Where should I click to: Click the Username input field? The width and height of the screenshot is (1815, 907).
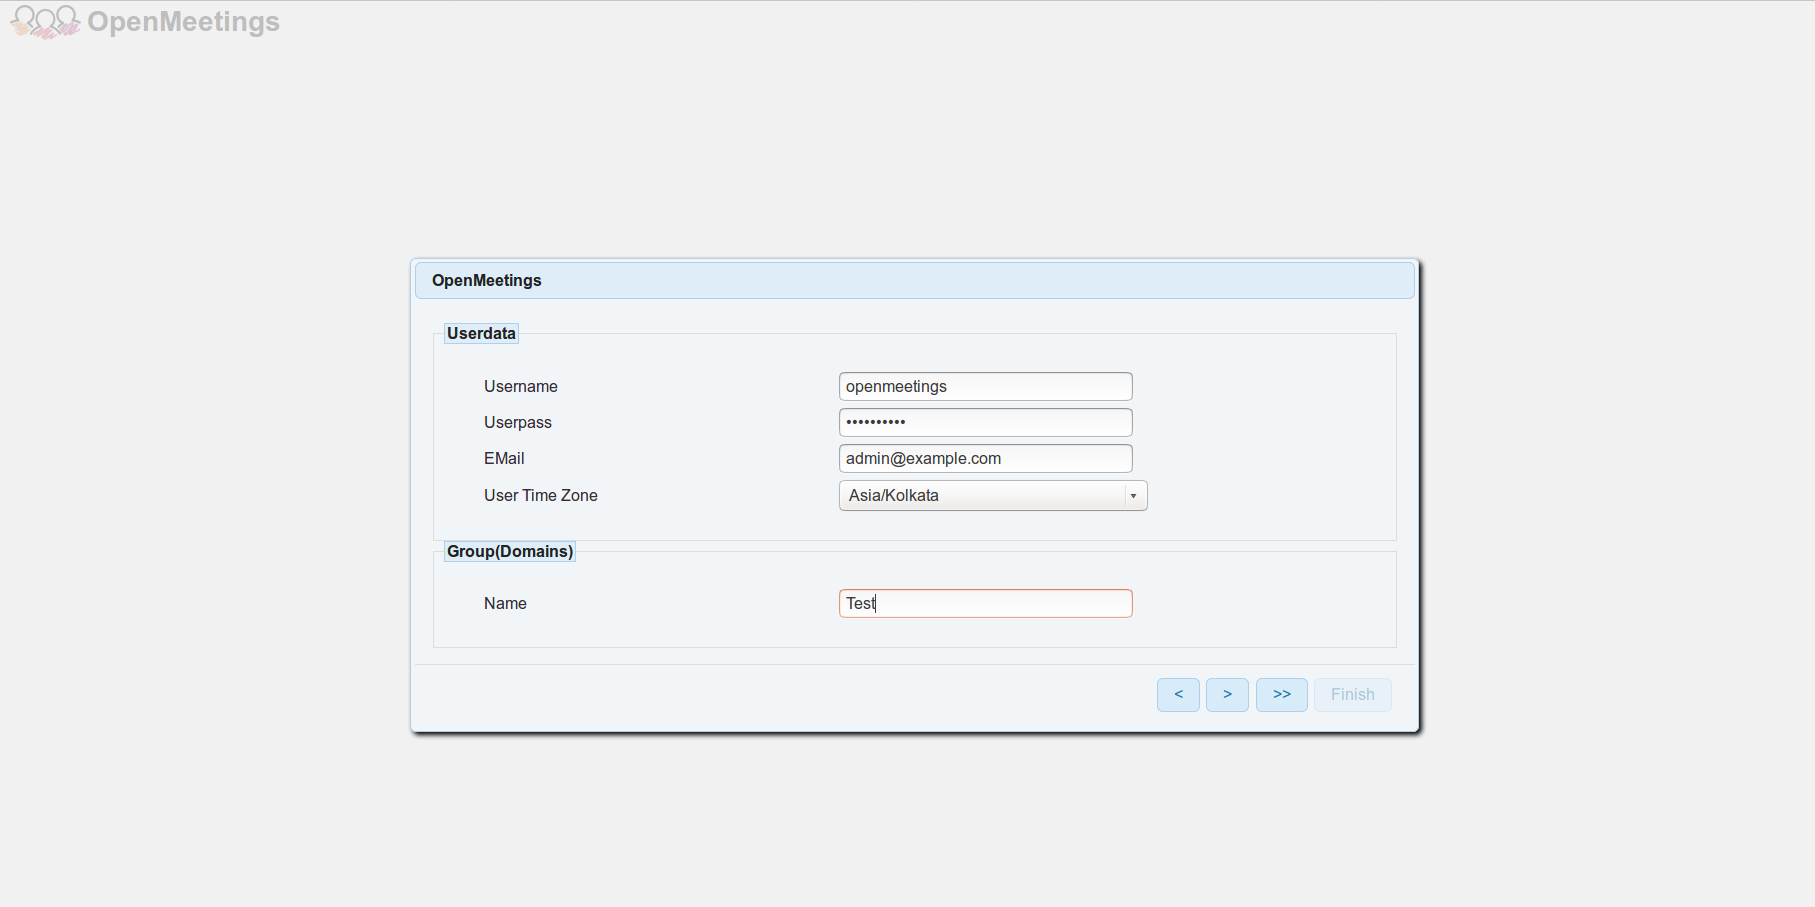coord(985,386)
